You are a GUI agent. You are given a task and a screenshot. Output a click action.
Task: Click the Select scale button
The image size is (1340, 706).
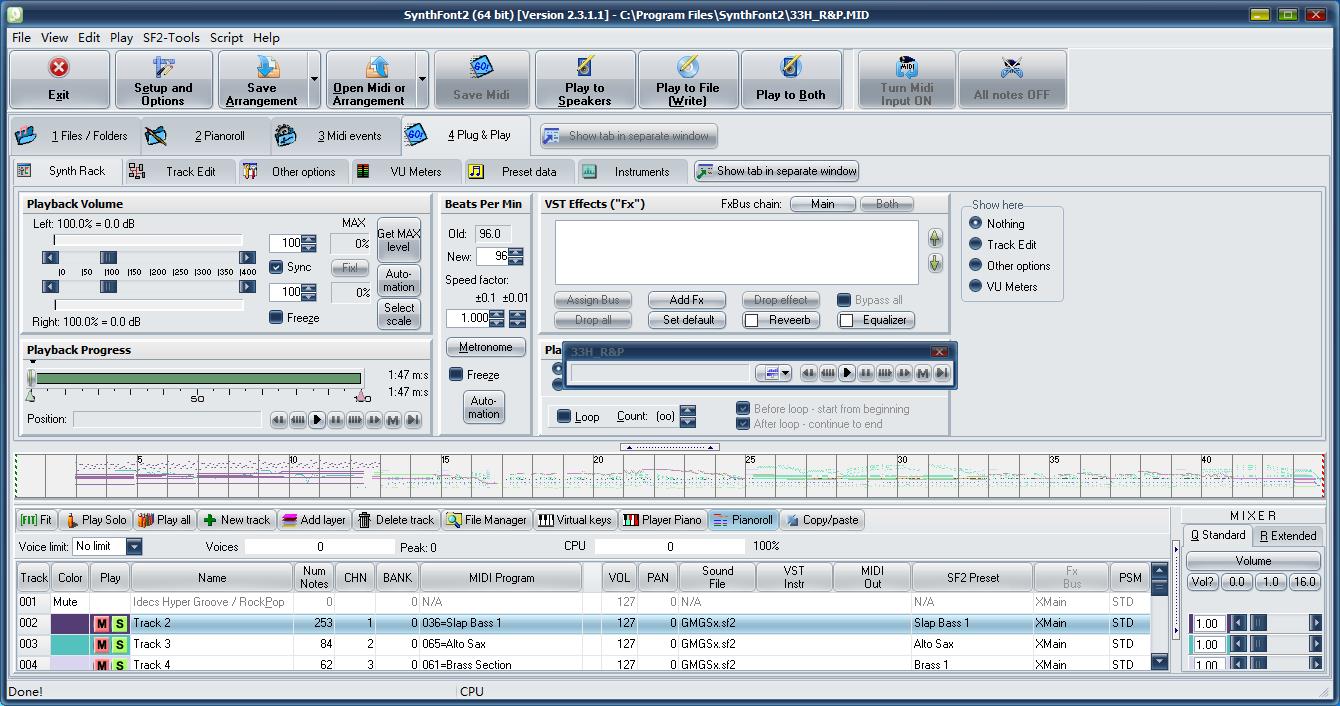pos(398,314)
